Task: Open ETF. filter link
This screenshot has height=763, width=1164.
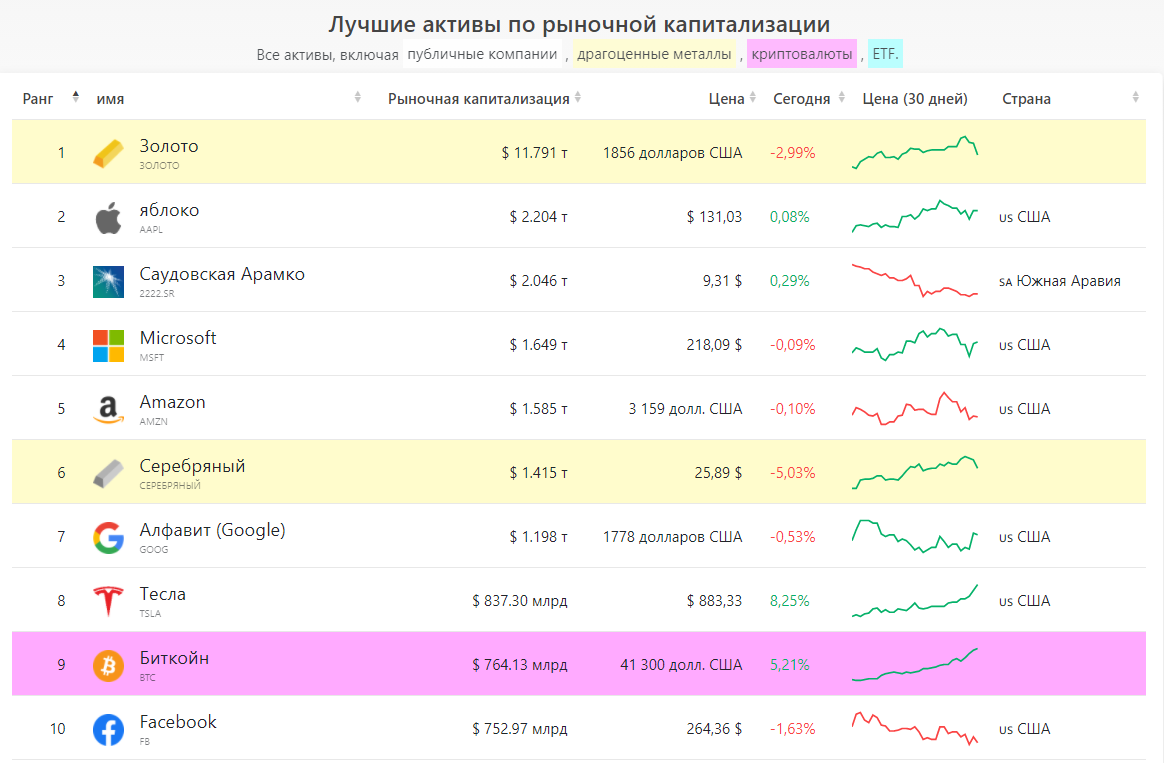Action: point(885,54)
